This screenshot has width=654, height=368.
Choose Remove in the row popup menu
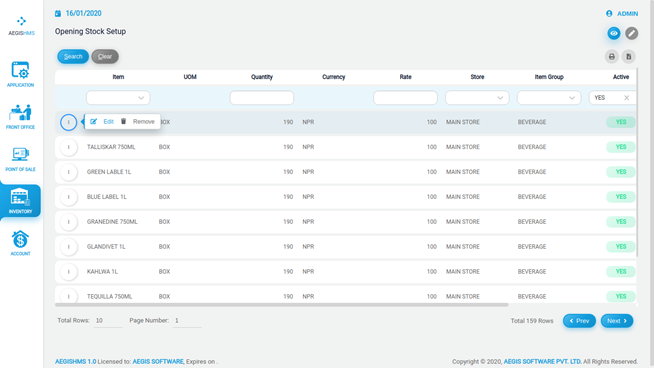click(x=138, y=121)
